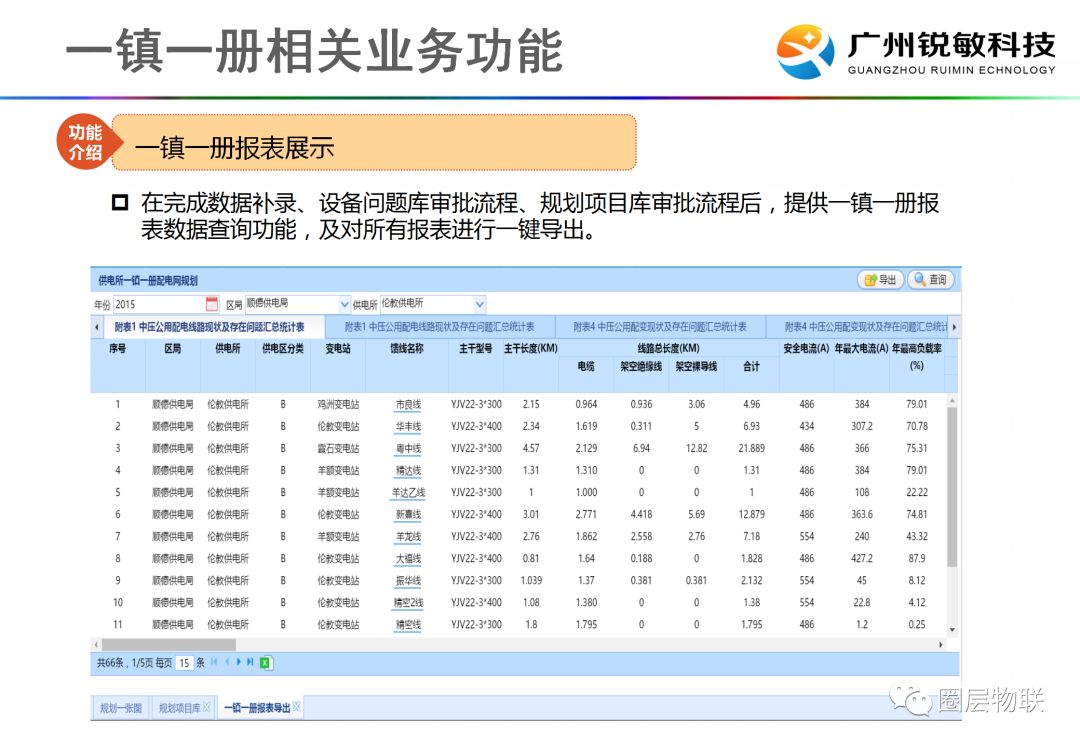Go to the next page of results
This screenshot has width=1080, height=748.
[x=238, y=663]
